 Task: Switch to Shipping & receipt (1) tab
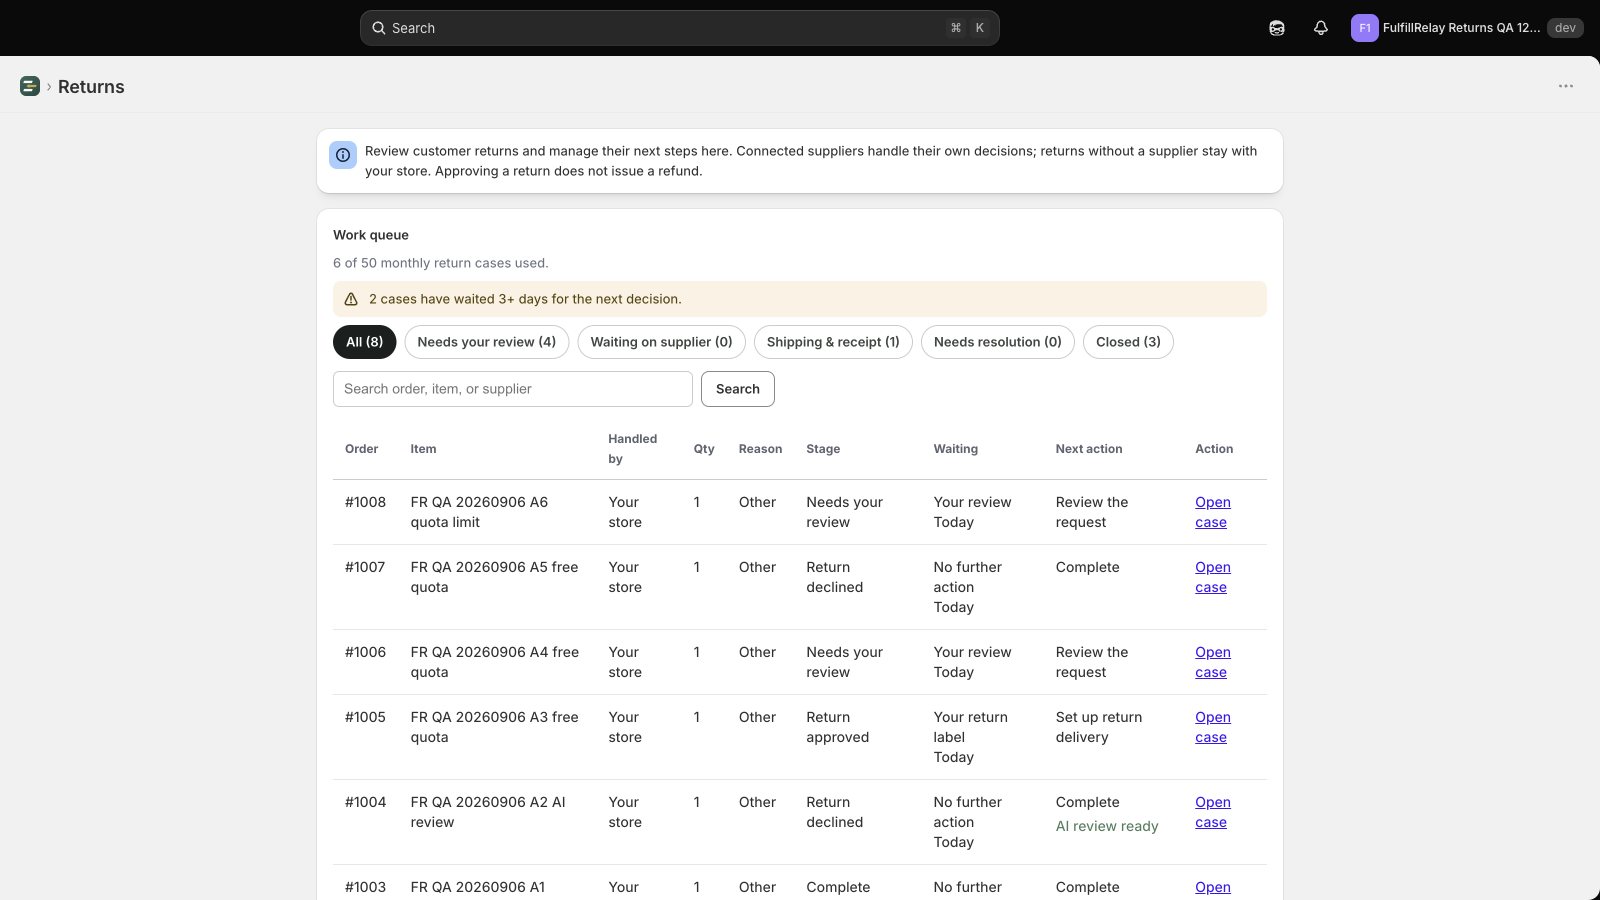833,342
